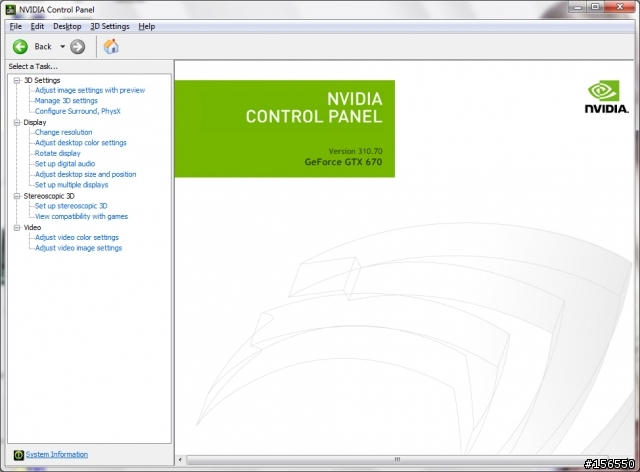Click the System Information link
Viewport: 640px width, 472px height.
click(x=57, y=454)
